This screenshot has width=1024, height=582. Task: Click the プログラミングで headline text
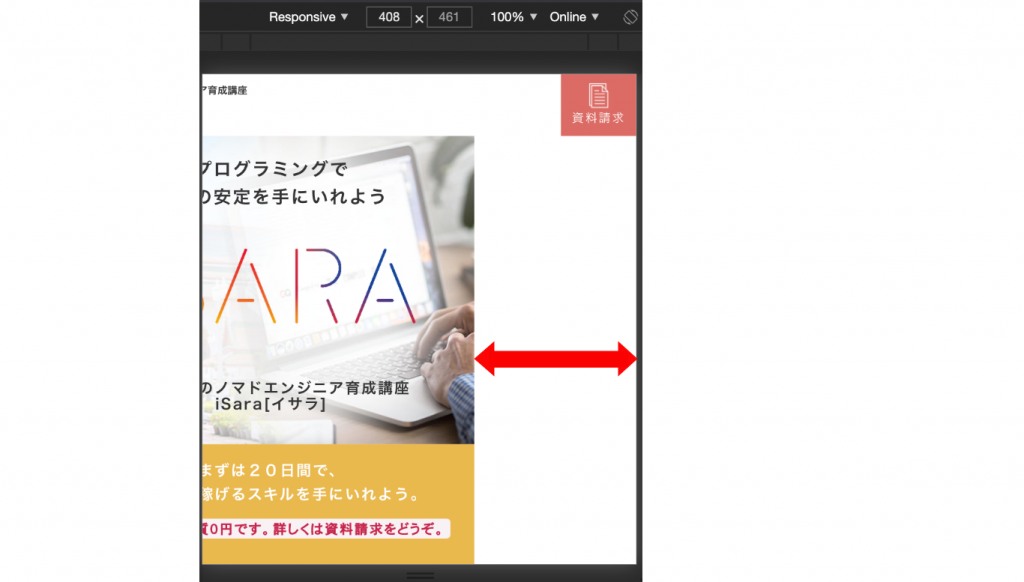[274, 168]
